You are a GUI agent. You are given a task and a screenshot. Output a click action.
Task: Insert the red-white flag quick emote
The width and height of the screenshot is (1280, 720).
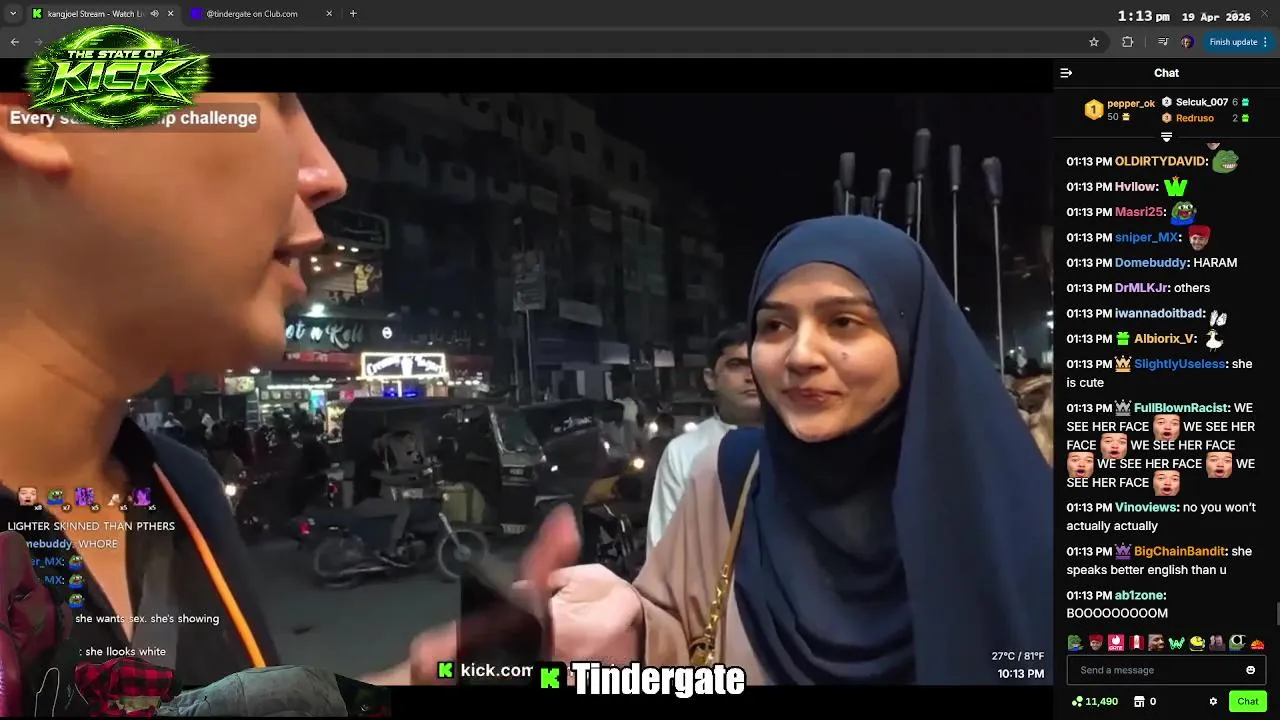[1137, 643]
